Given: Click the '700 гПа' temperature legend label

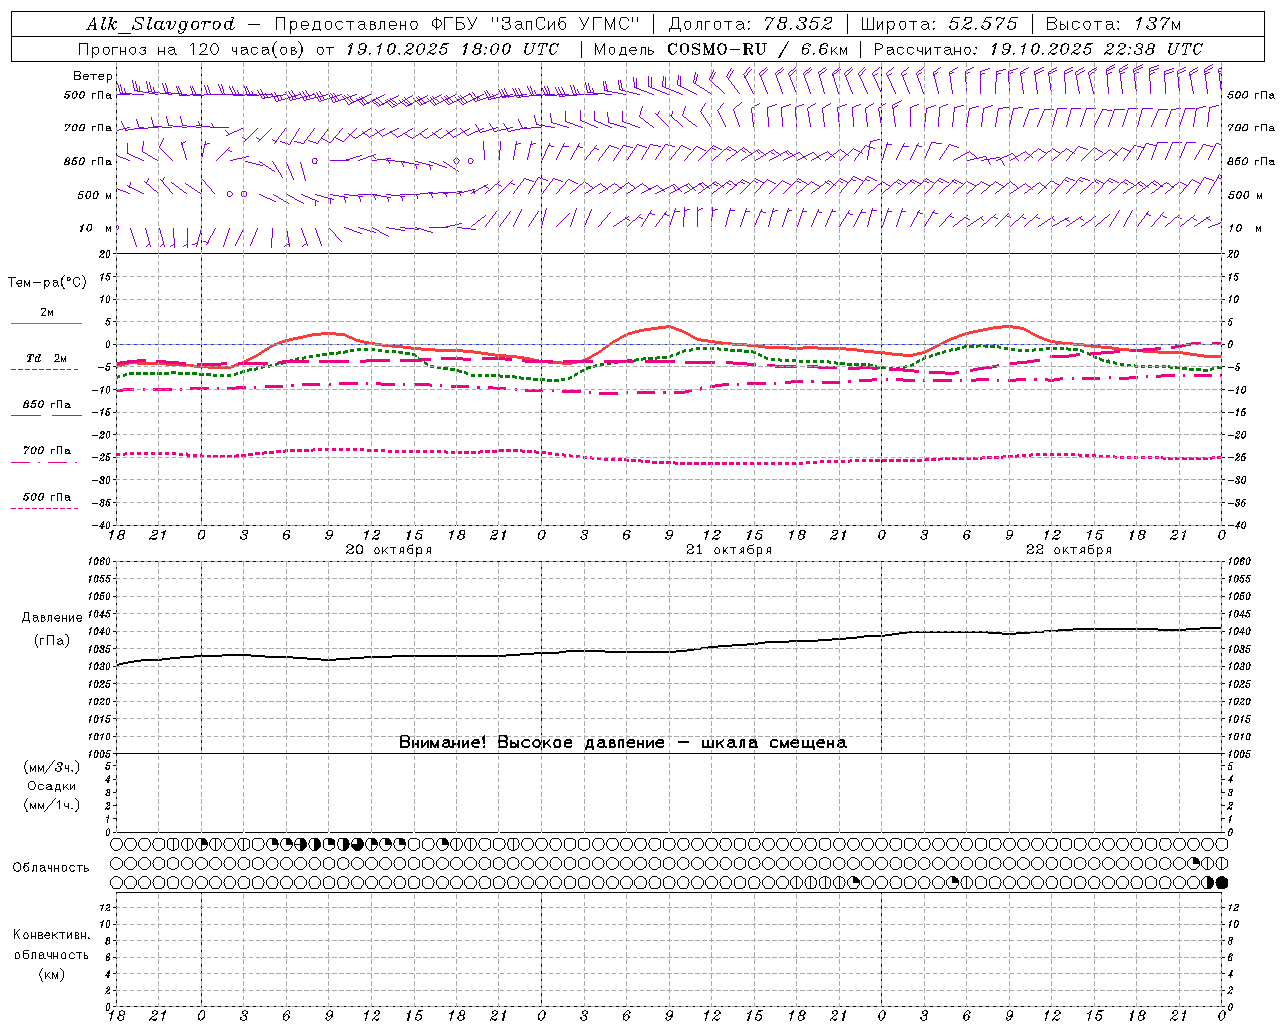Looking at the screenshot, I should (47, 450).
